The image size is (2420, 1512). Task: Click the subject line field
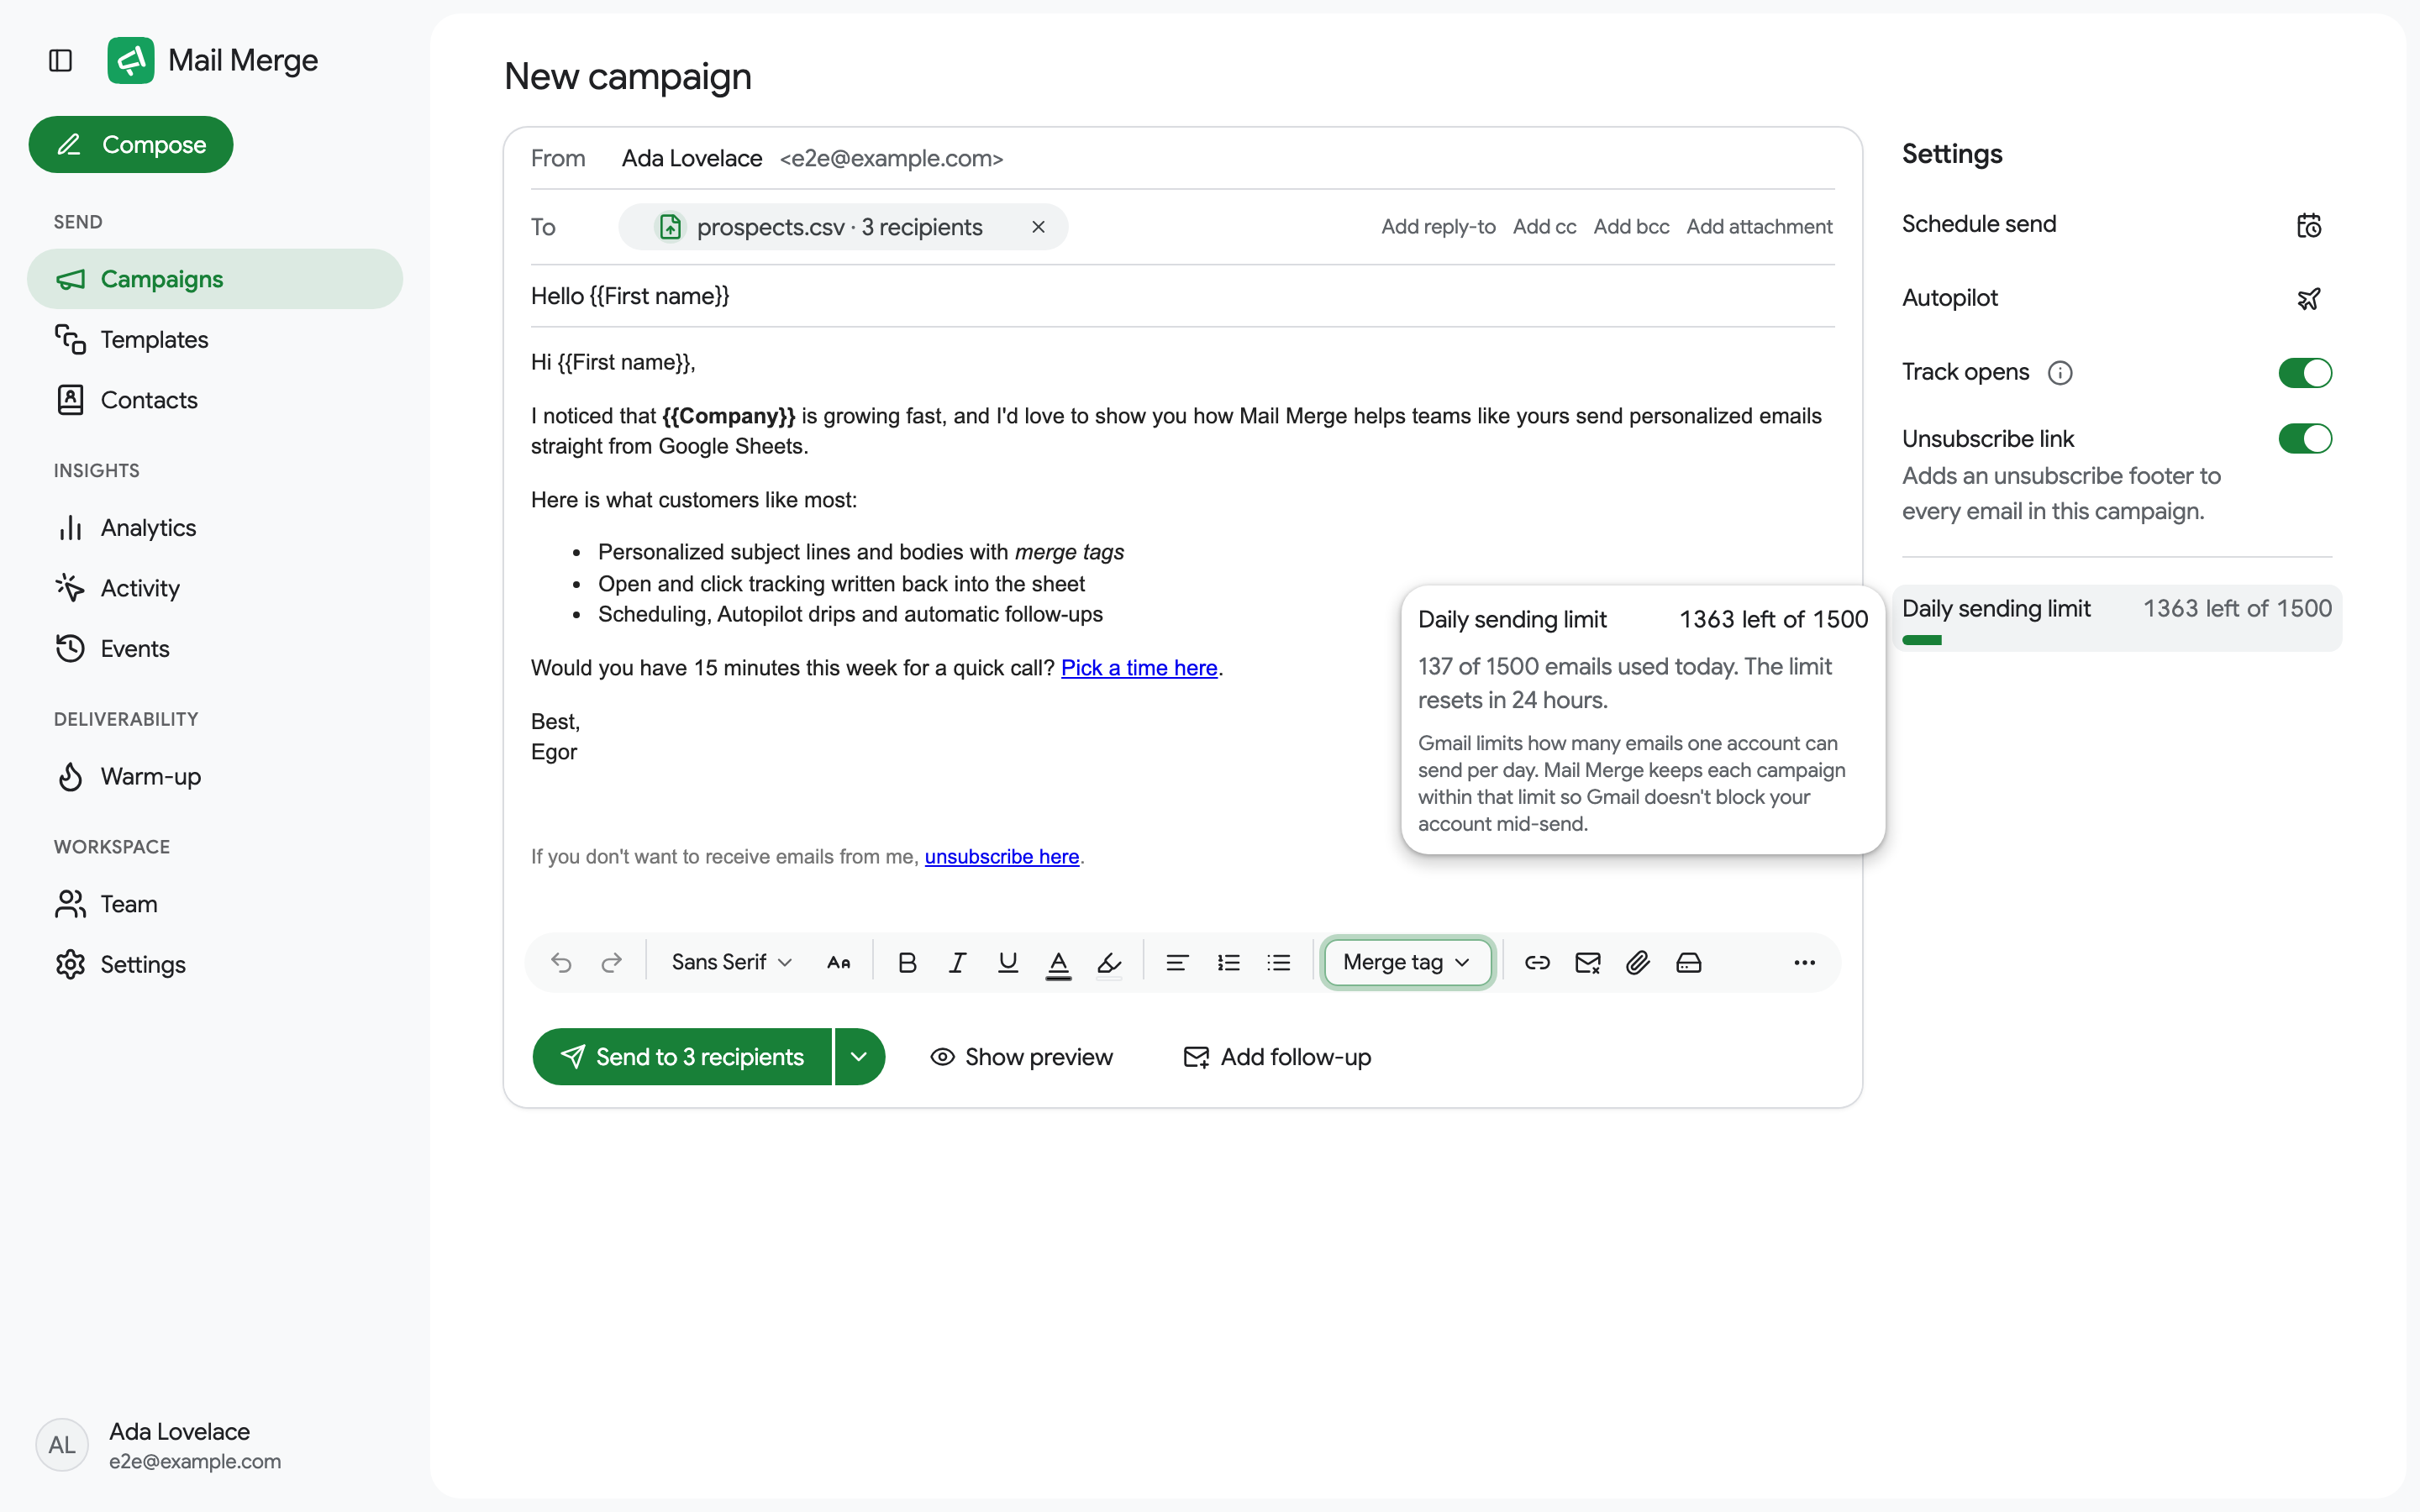pyautogui.click(x=1182, y=296)
